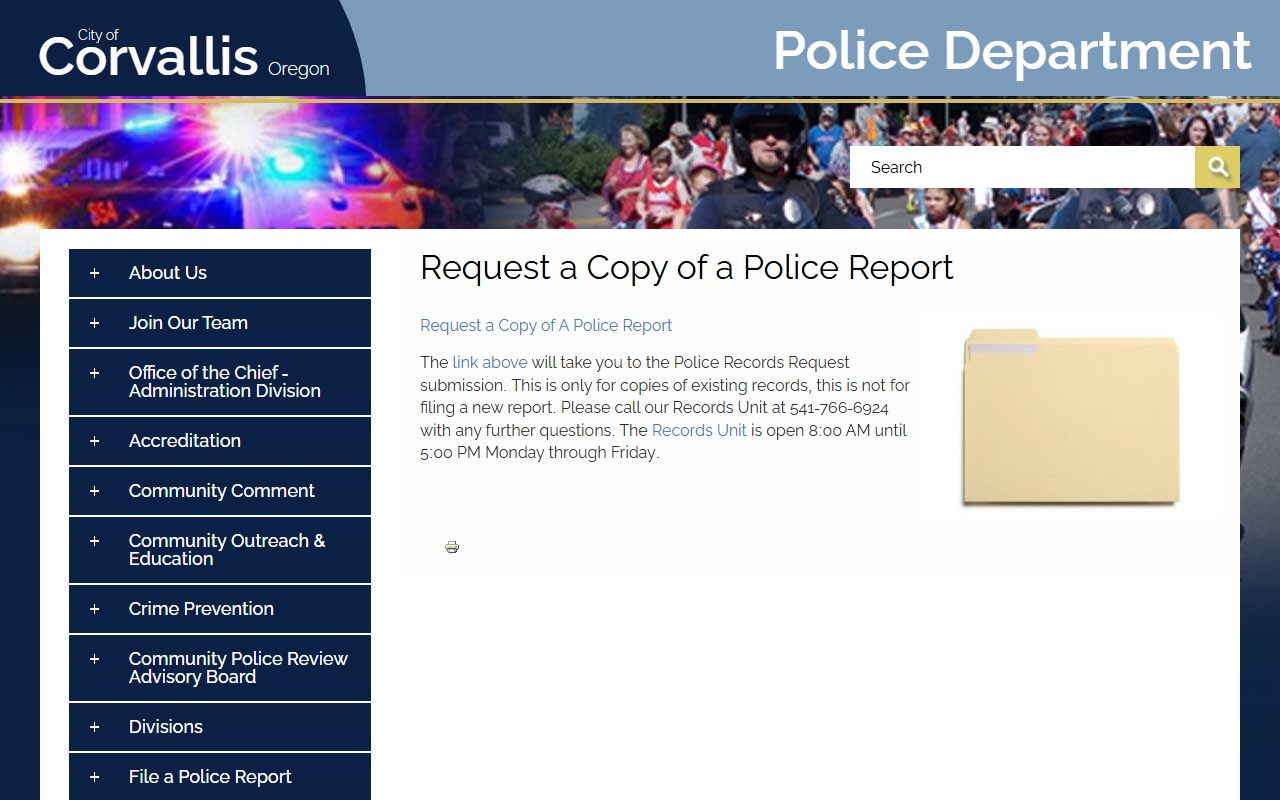1280x800 pixels.
Task: Expand the Community Comment plus sign
Action: [x=94, y=491]
